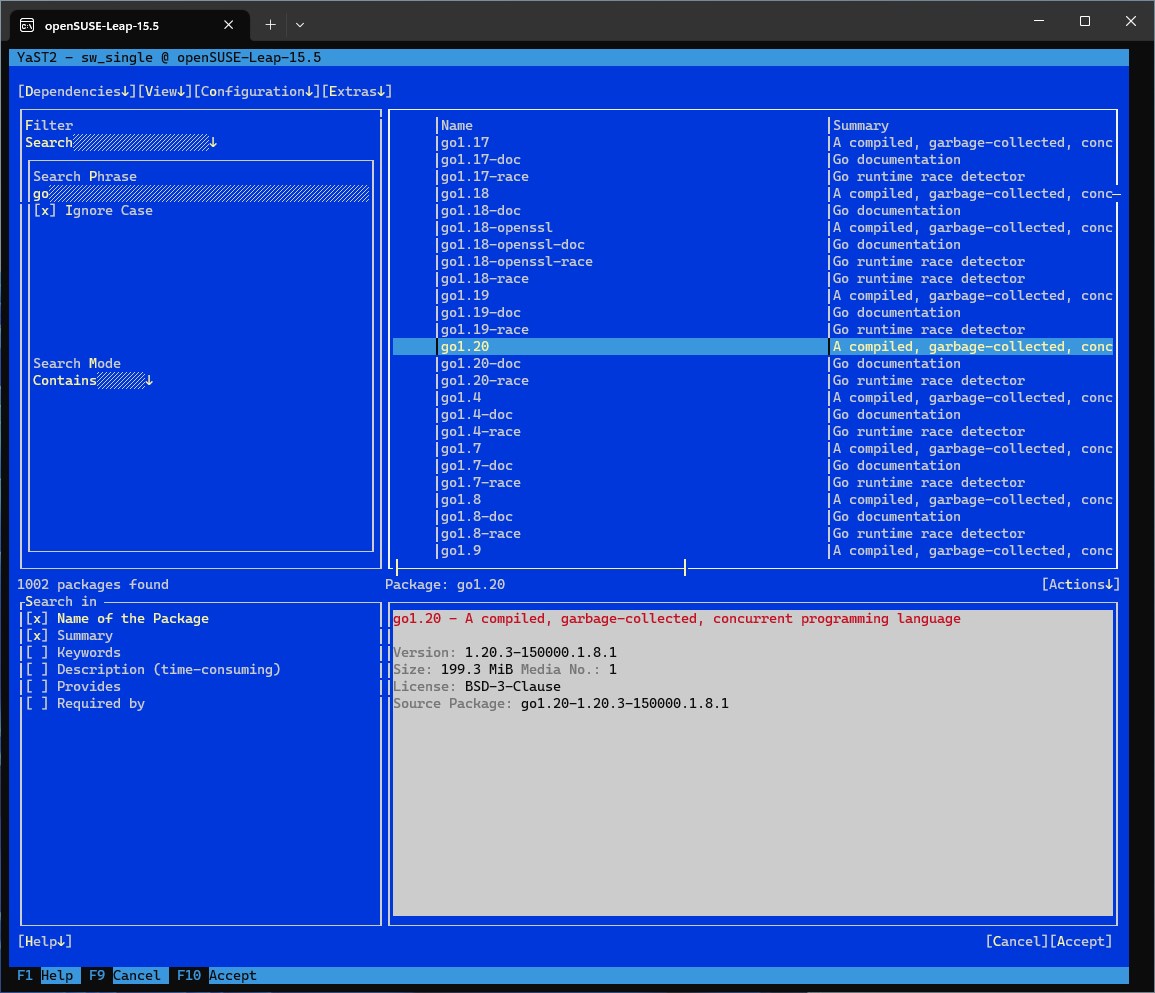Select the go1.18-openssl-race package row
This screenshot has height=993, width=1155.
753,262
